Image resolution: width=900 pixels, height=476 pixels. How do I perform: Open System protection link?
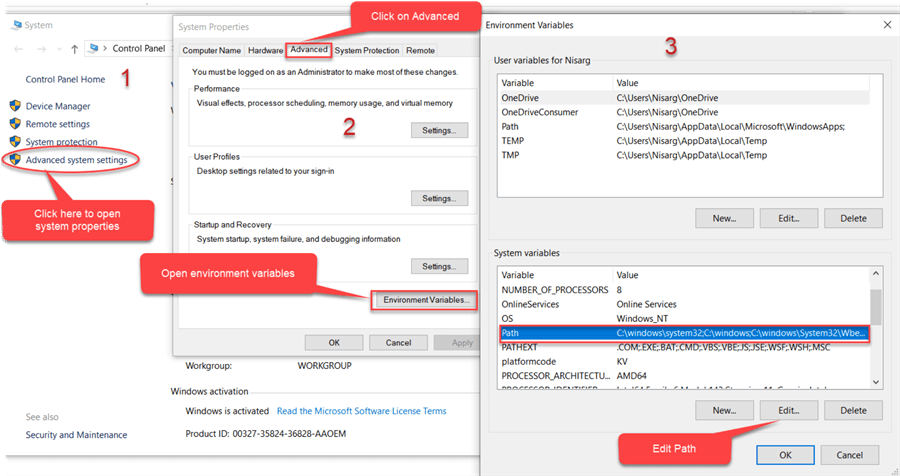click(61, 141)
